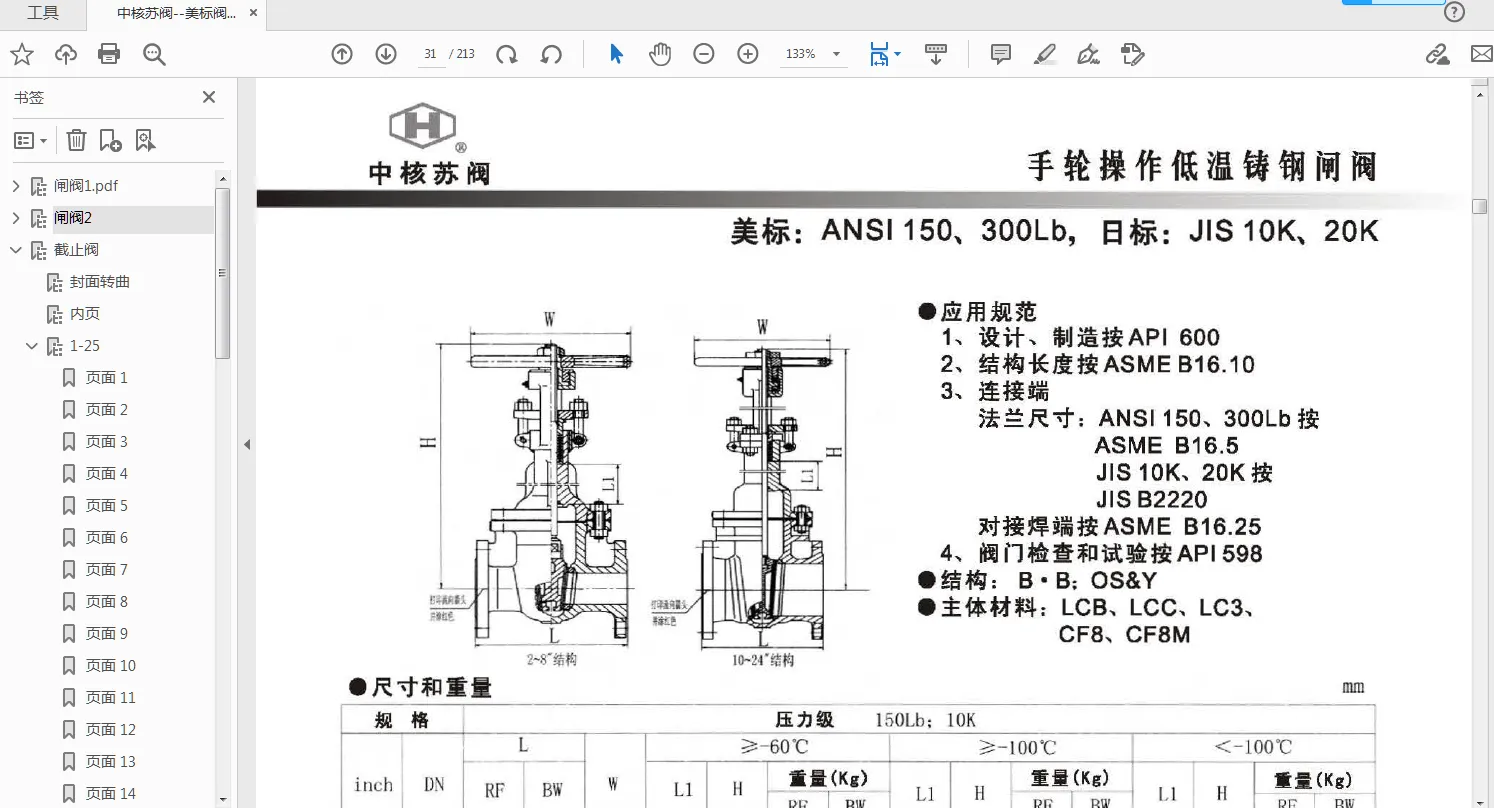Click the cloud upload icon
Viewport: 1494px width, 808px height.
click(66, 54)
